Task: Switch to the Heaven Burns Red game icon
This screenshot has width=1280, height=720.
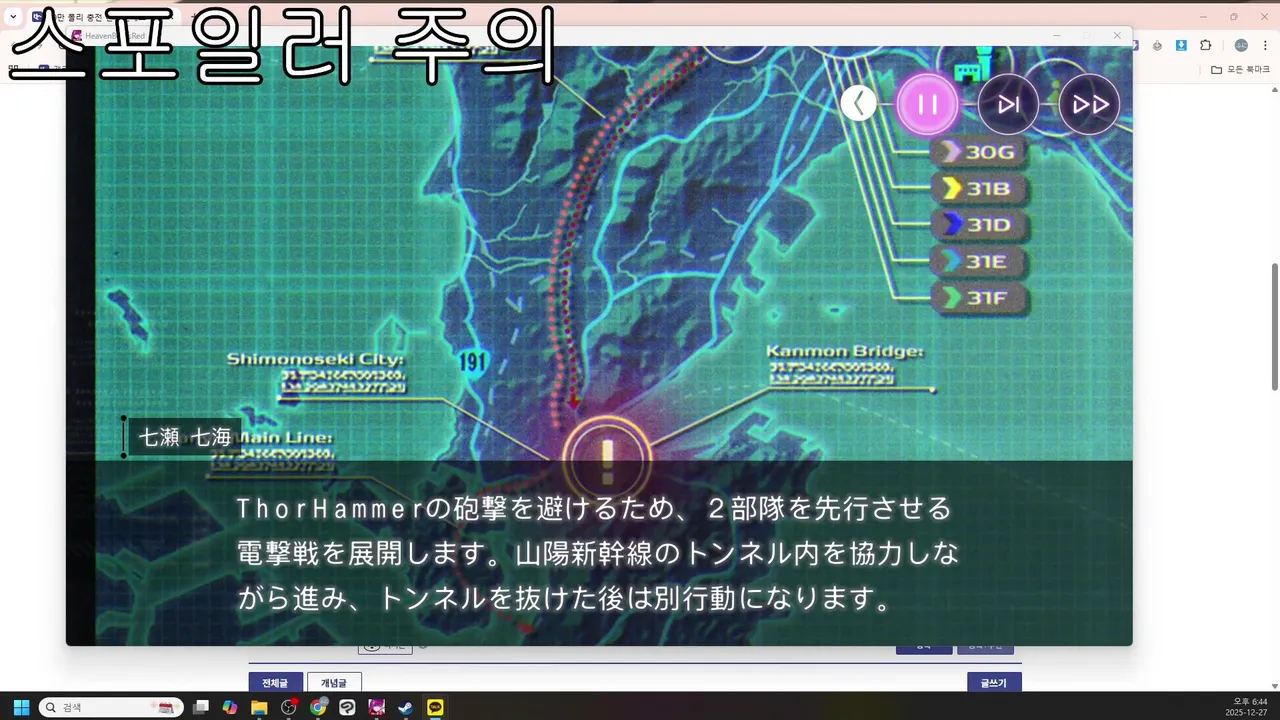Action: (377, 707)
